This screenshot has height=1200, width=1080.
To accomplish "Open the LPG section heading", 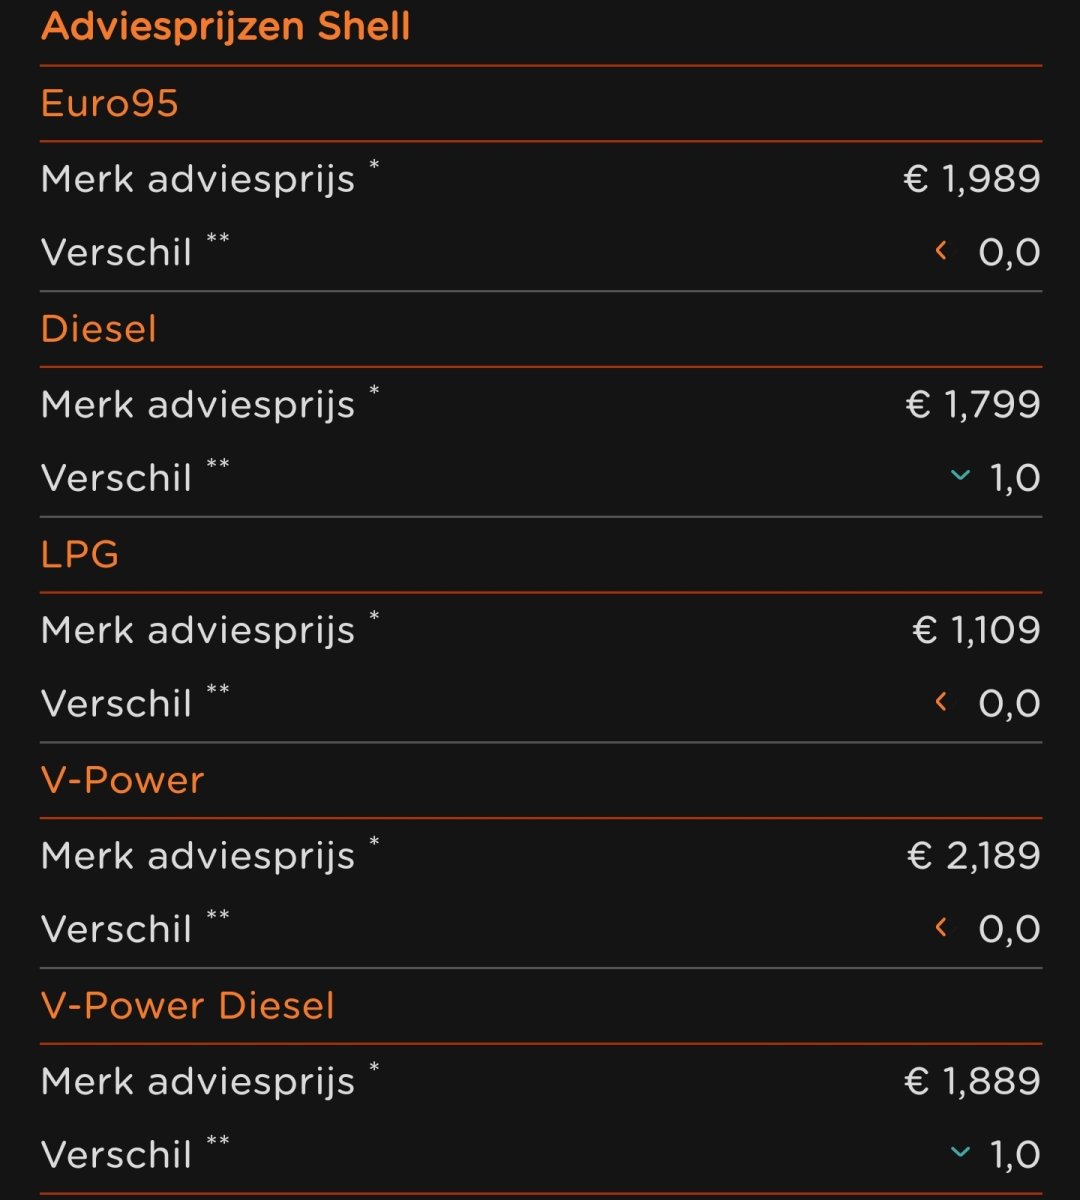I will tap(79, 554).
